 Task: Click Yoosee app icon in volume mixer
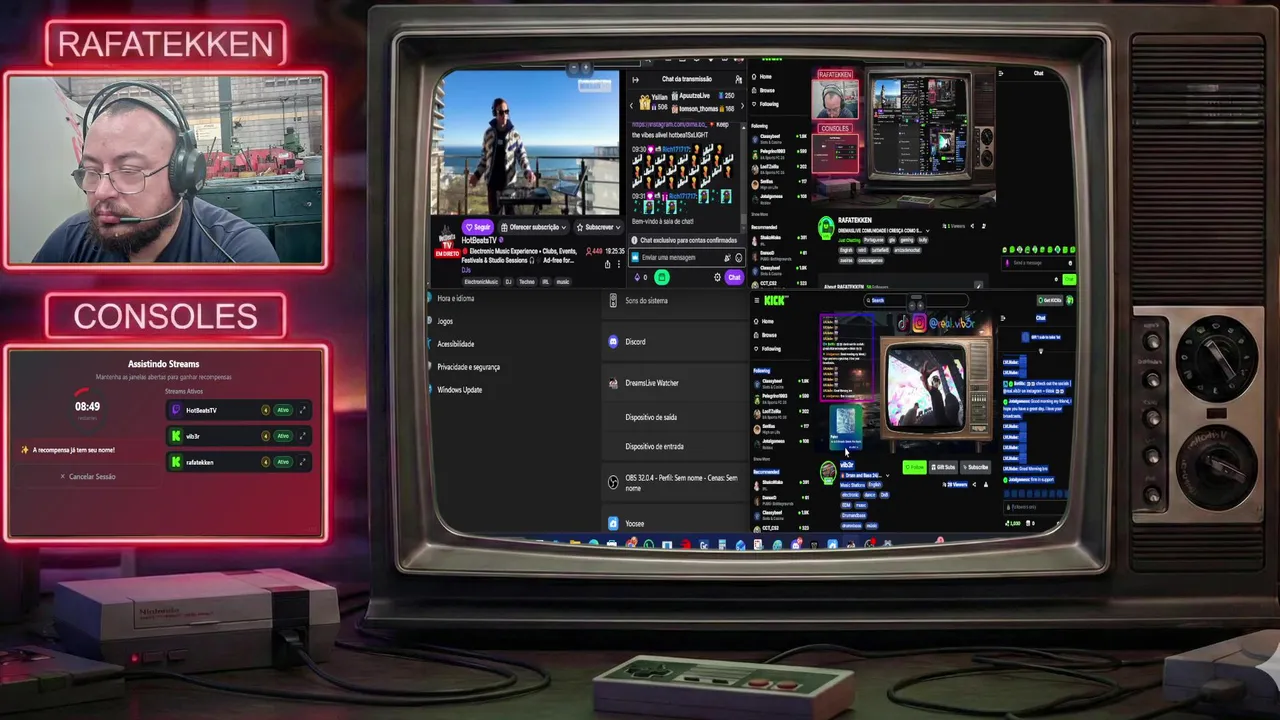point(614,523)
